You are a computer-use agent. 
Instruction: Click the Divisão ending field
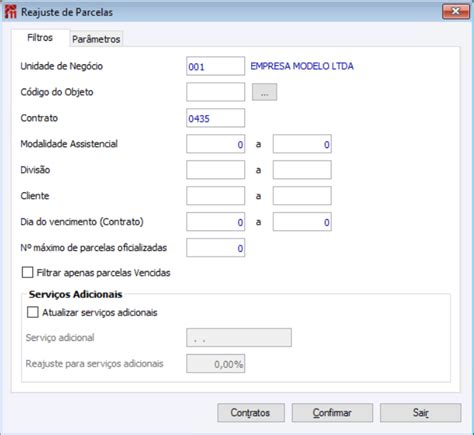(302, 170)
